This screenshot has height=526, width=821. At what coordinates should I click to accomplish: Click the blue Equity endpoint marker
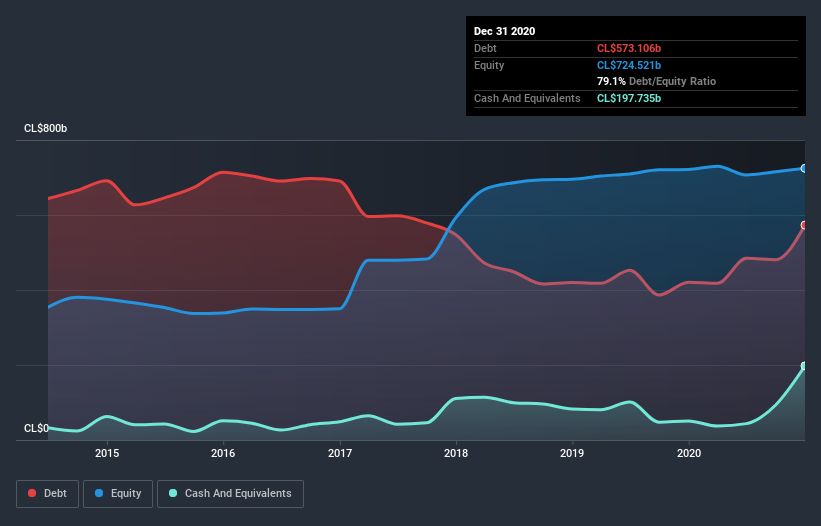pos(804,169)
